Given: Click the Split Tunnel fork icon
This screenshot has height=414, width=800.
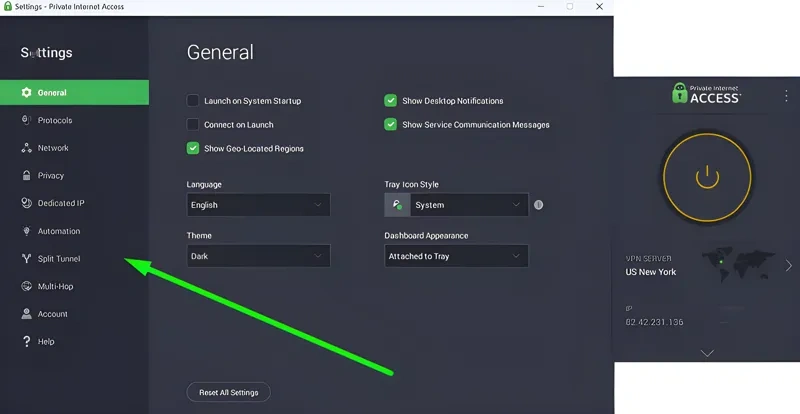Looking at the screenshot, I should pos(27,258).
